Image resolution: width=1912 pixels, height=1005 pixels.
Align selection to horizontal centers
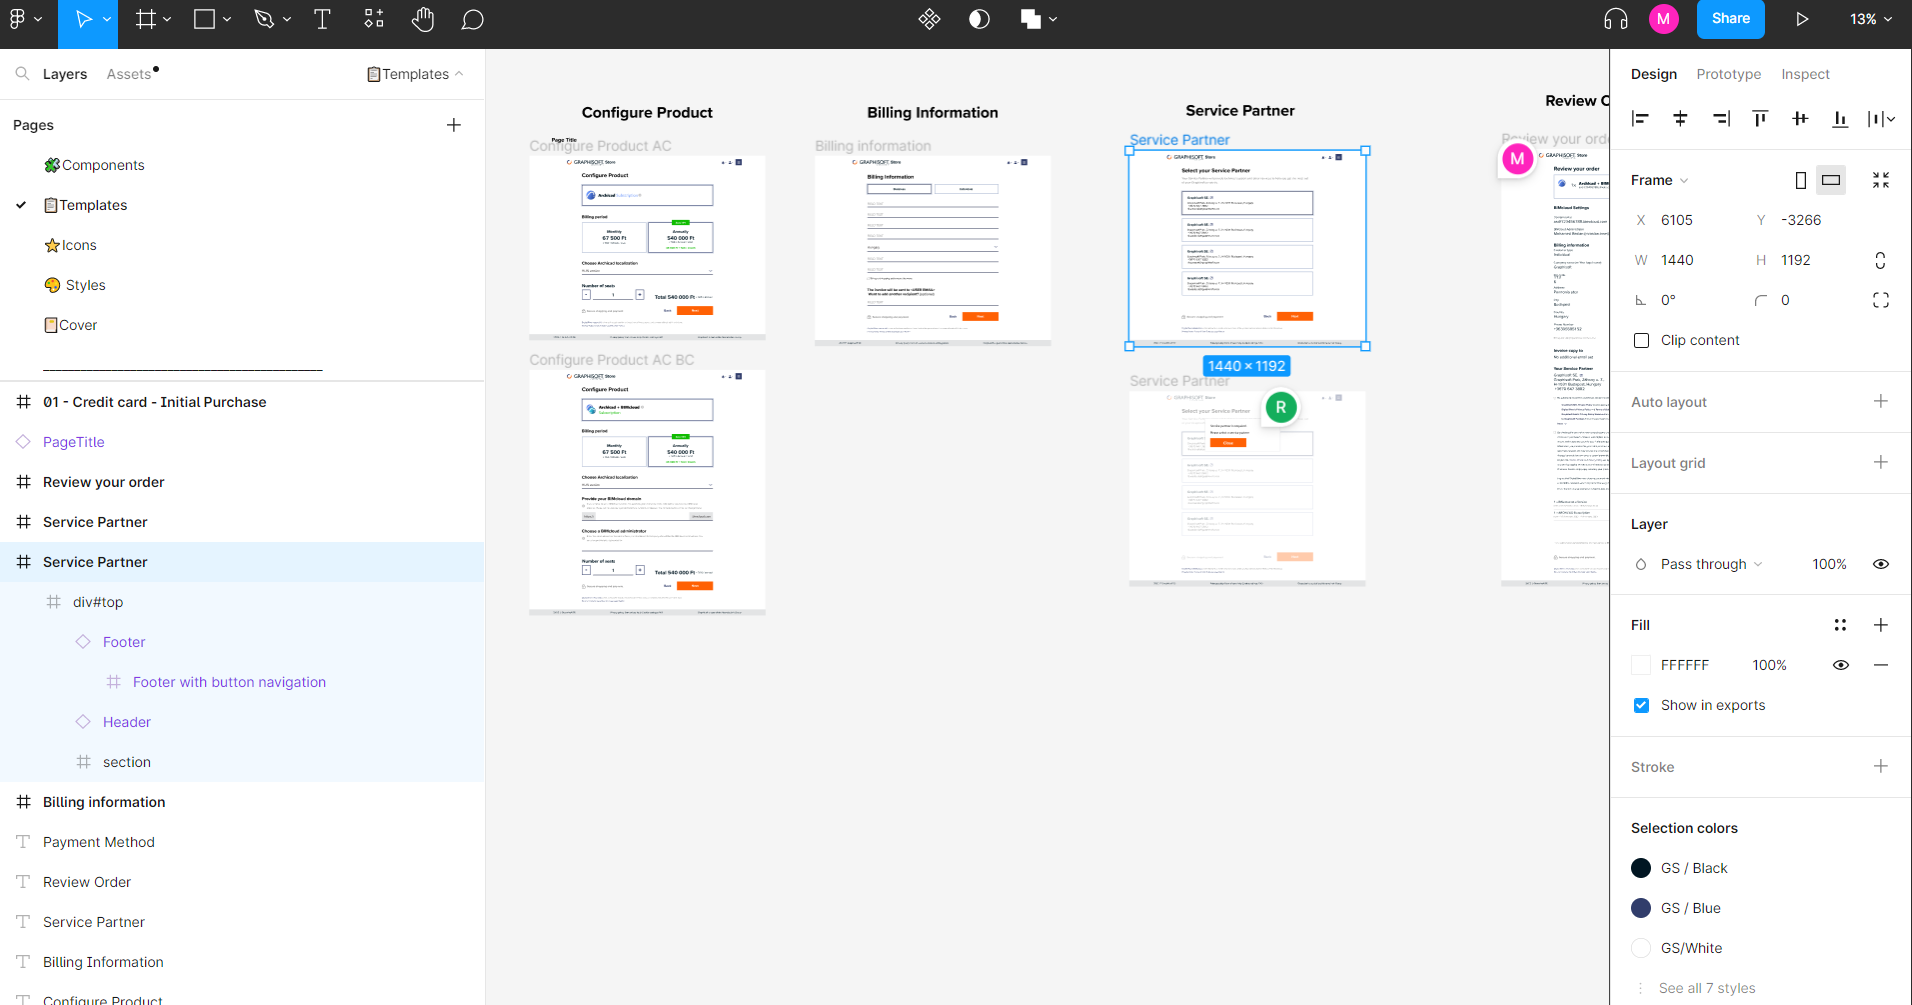tap(1680, 119)
